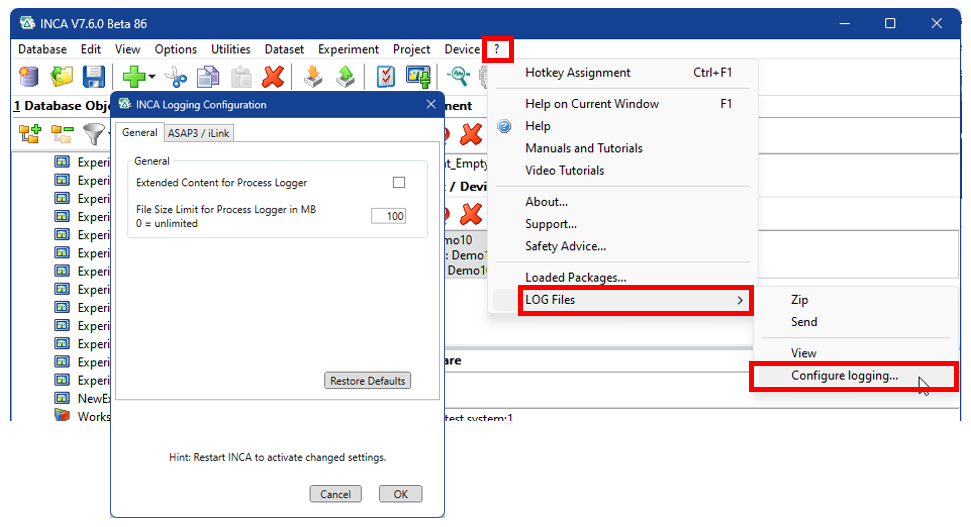The width and height of the screenshot is (971, 527).
Task: Open the Hotkey Assignment menu entry
Action: [x=577, y=73]
